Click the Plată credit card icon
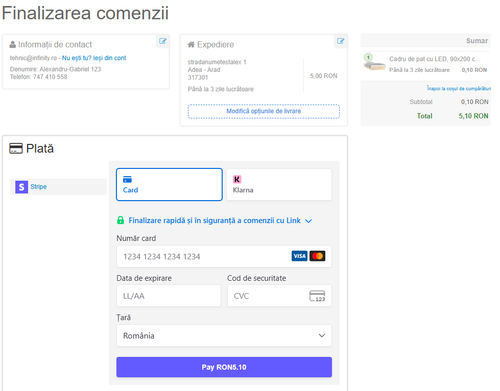The width and height of the screenshot is (500, 391). (x=16, y=148)
